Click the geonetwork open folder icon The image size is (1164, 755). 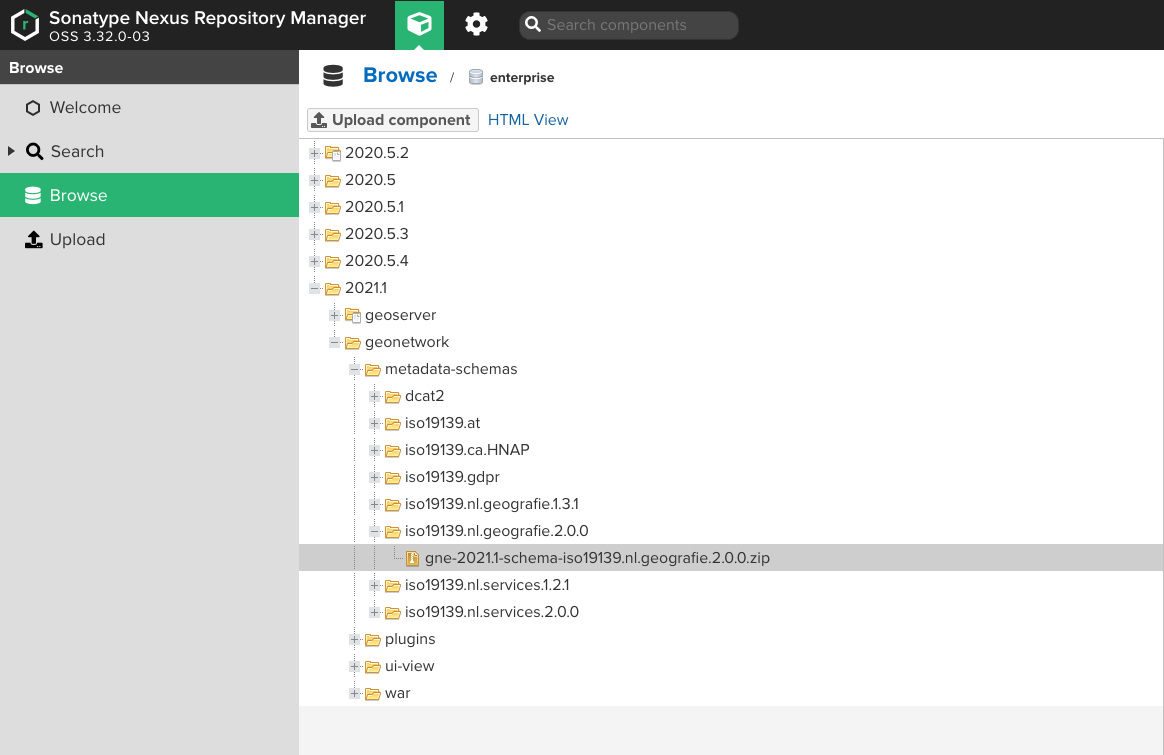point(353,343)
